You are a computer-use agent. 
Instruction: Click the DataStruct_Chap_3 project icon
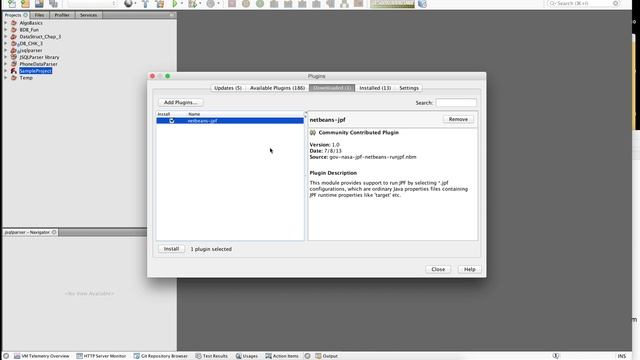point(14,37)
